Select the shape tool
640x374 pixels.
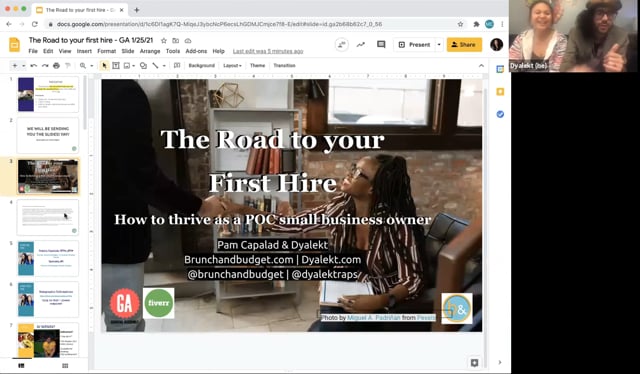143,65
